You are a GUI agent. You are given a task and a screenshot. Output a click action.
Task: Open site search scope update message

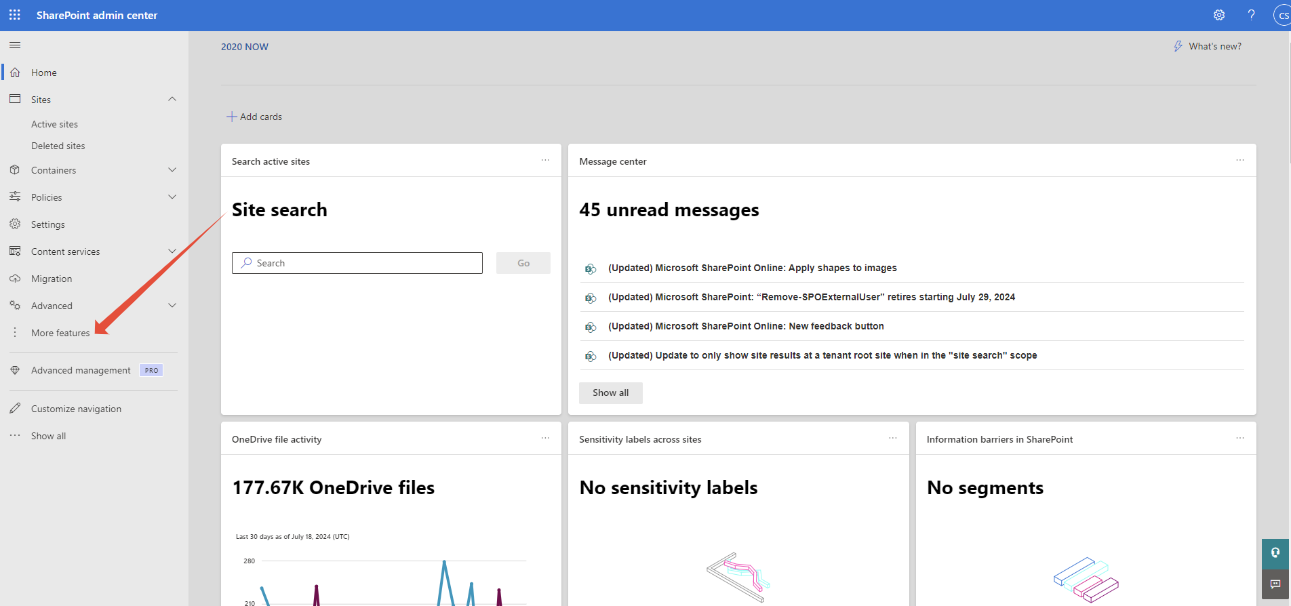pos(822,355)
